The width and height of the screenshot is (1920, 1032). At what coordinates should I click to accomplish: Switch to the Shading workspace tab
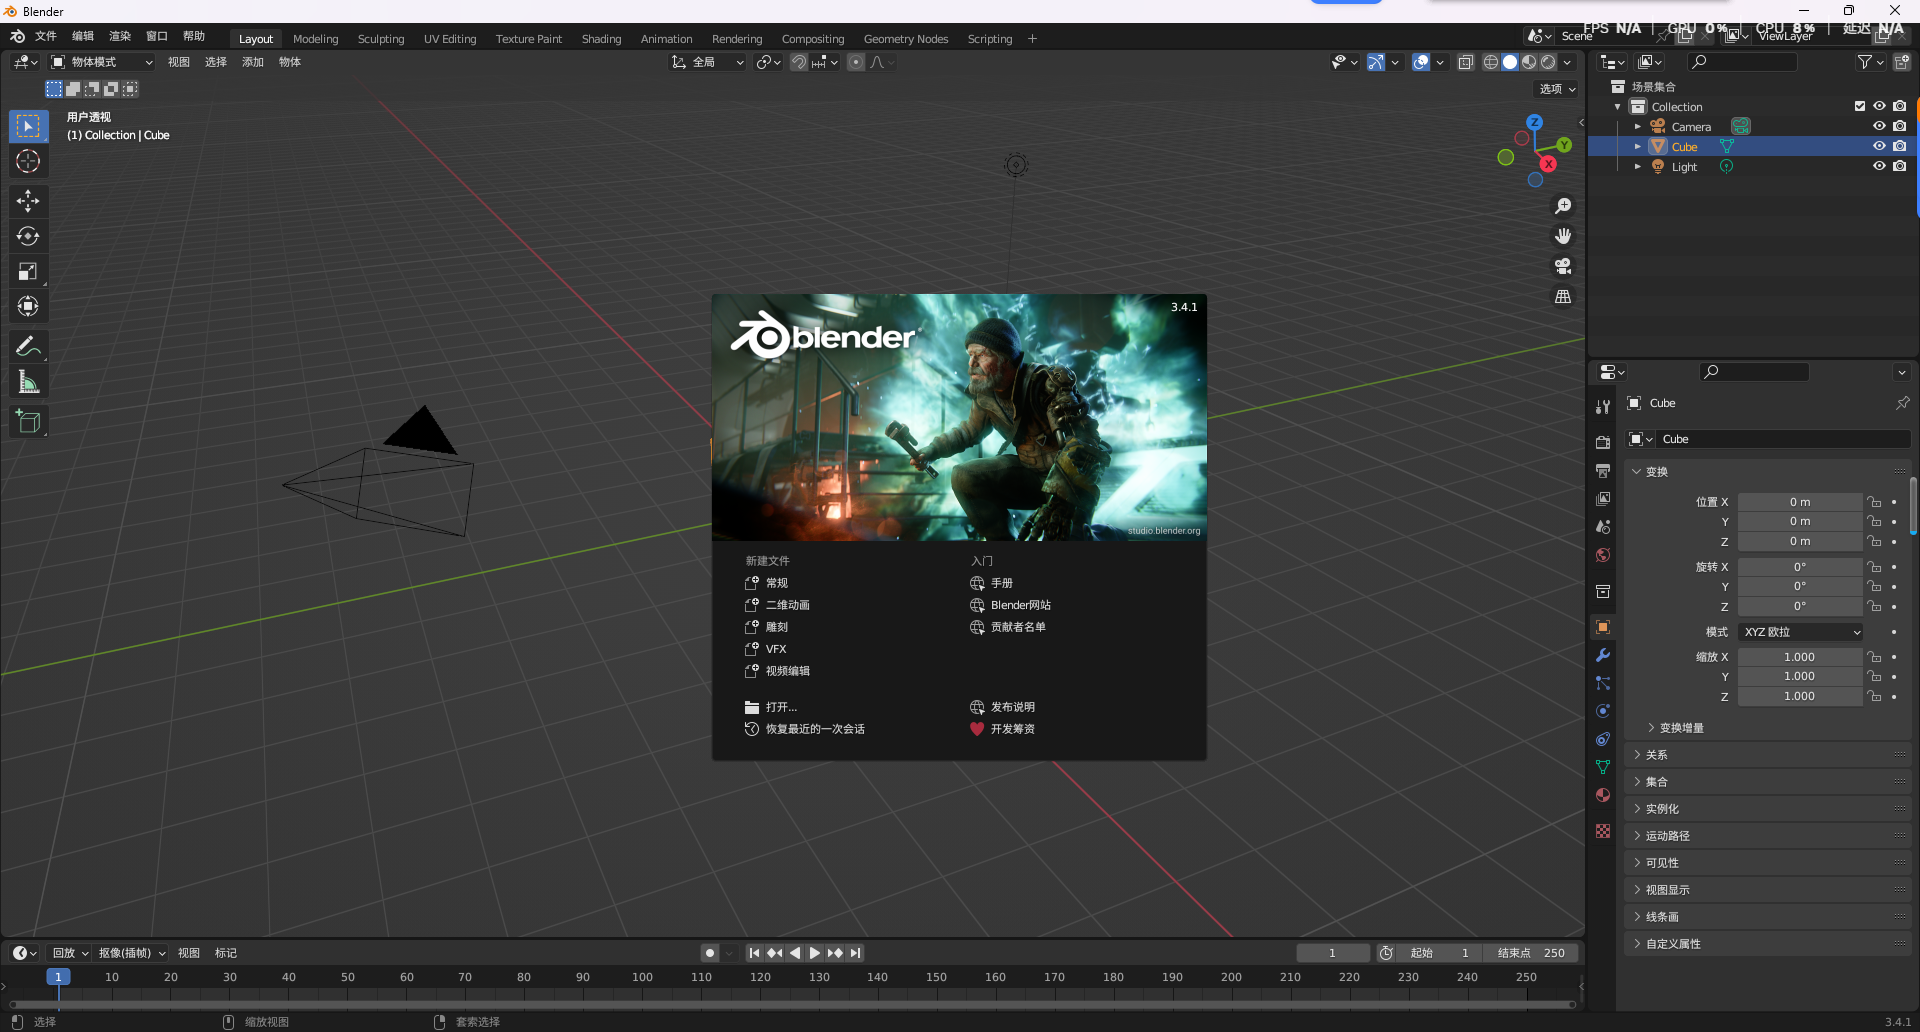tap(601, 39)
